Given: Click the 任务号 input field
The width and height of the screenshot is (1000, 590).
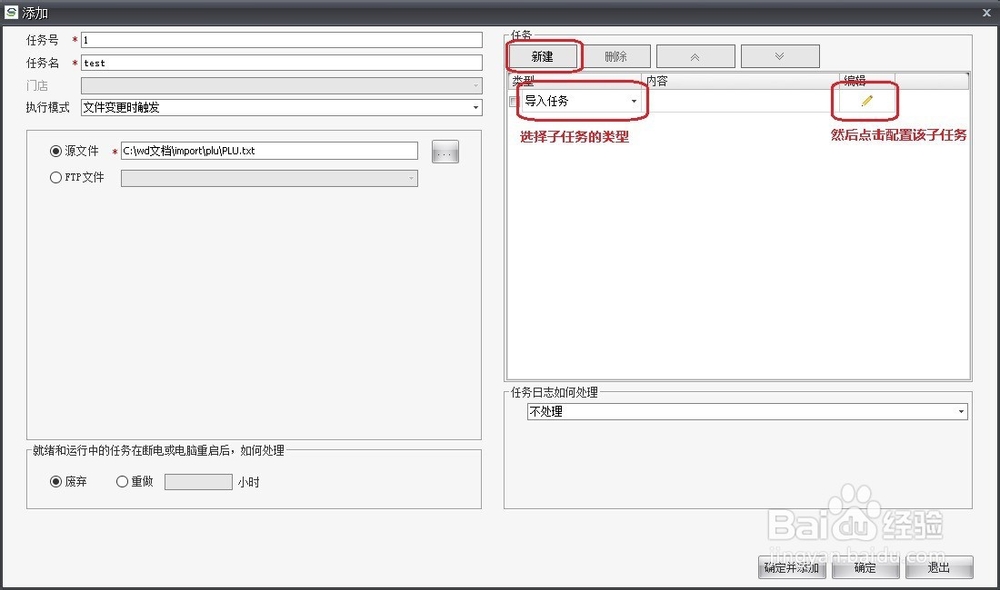Looking at the screenshot, I should (281, 40).
